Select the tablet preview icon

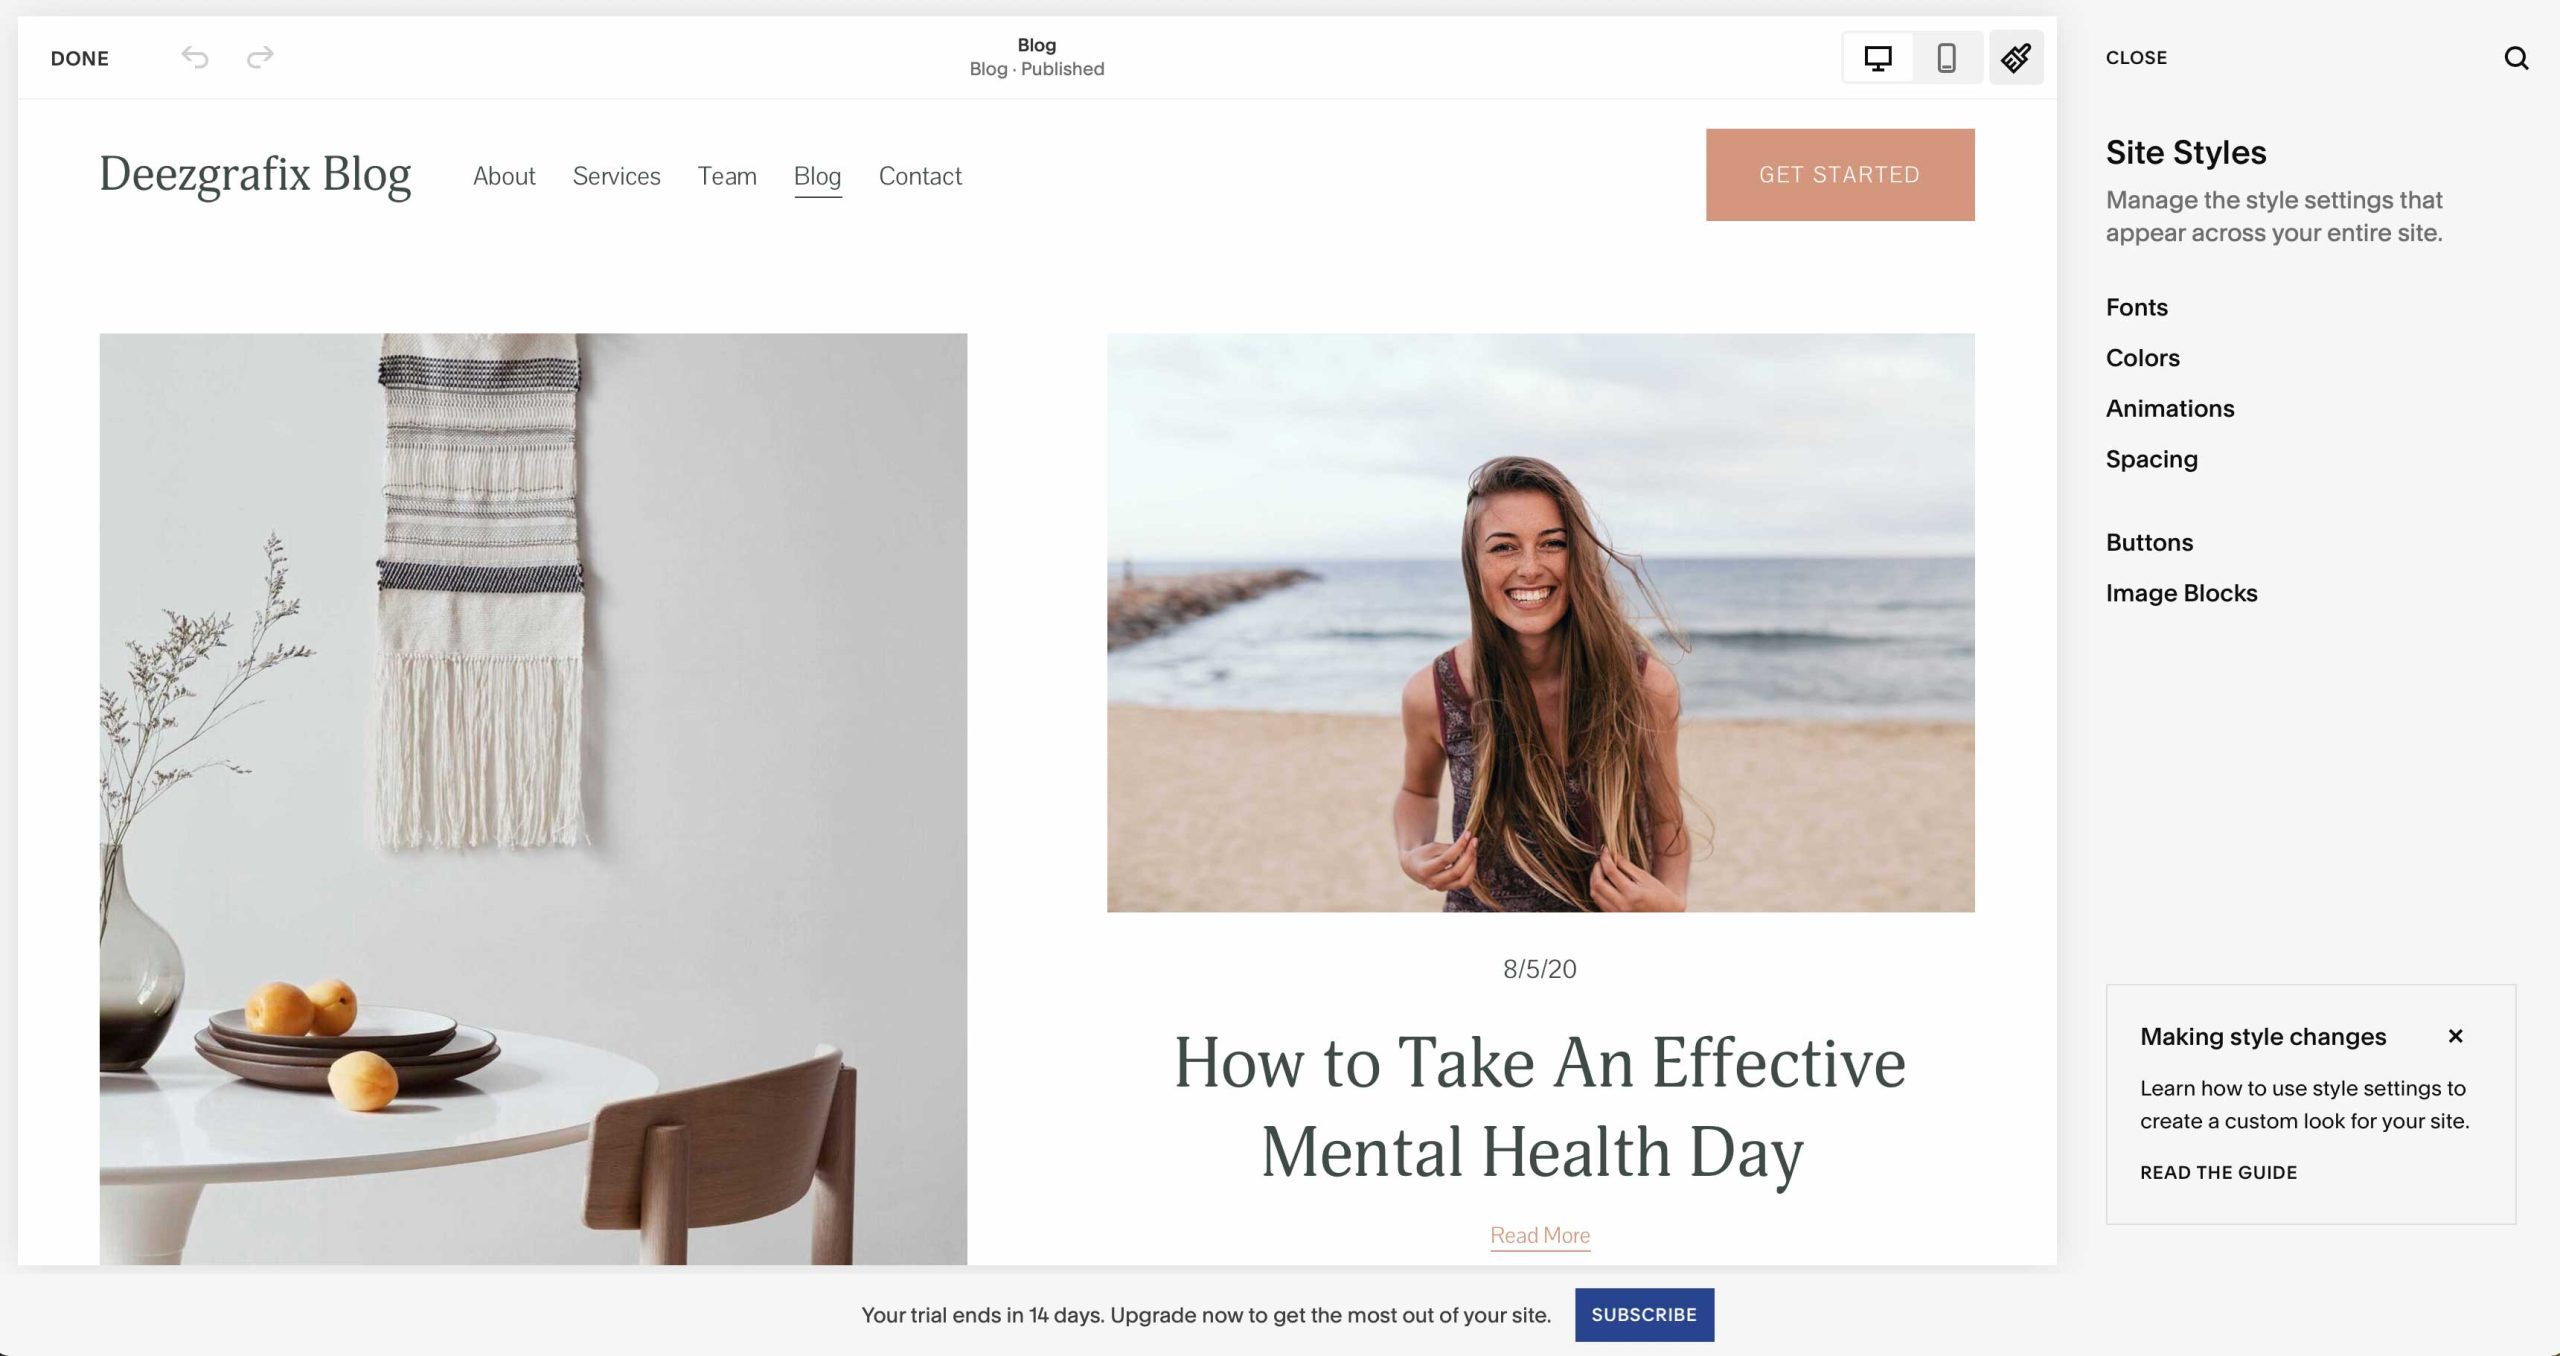coord(1945,58)
